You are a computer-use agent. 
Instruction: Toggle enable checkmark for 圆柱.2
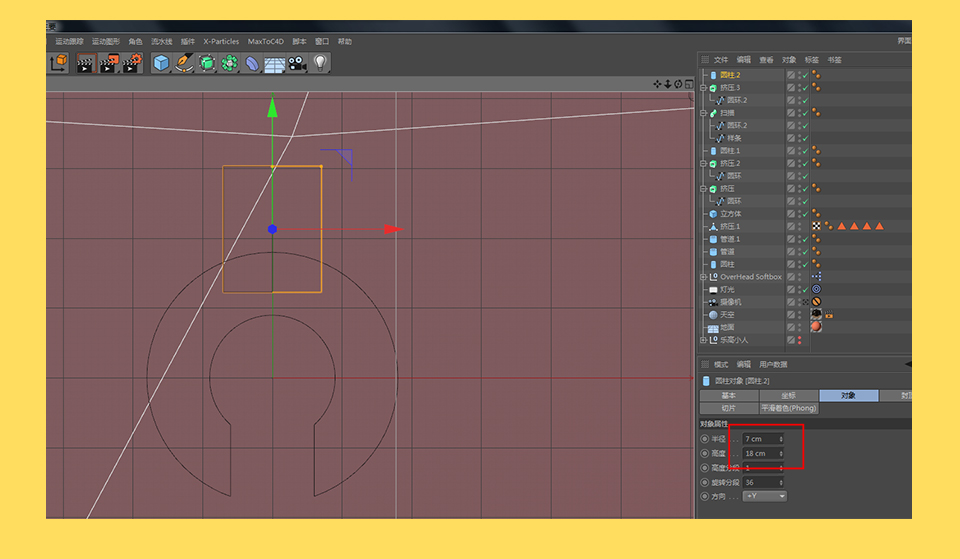tap(806, 75)
